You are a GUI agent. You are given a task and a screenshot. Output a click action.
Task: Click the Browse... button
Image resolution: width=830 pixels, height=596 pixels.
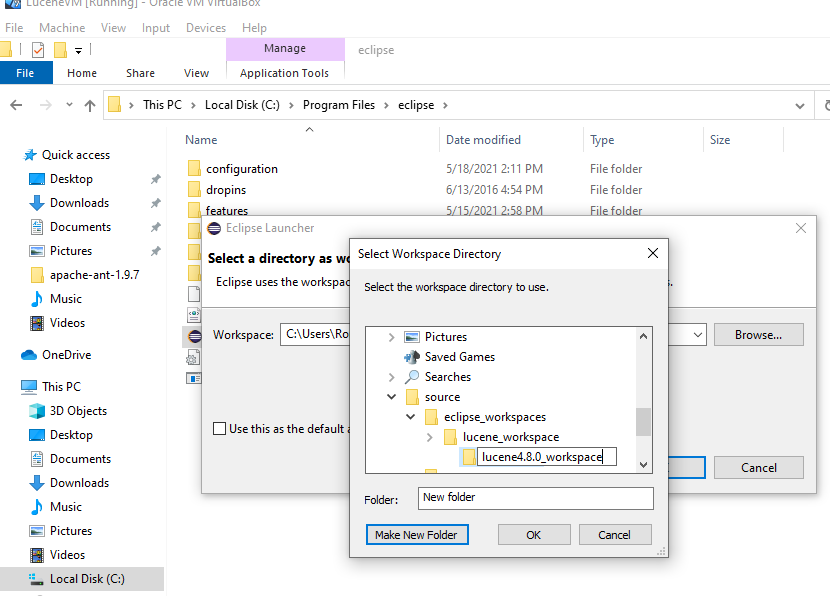coord(759,335)
